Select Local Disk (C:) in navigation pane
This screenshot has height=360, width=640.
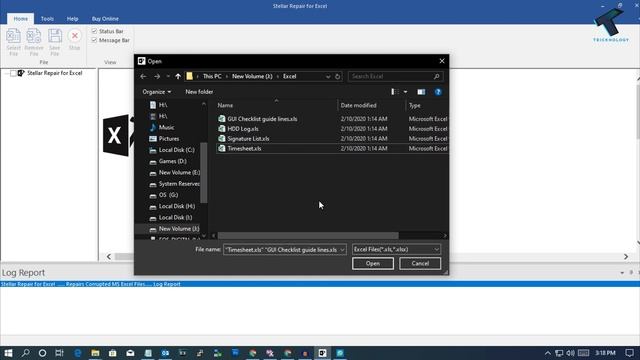click(176, 150)
